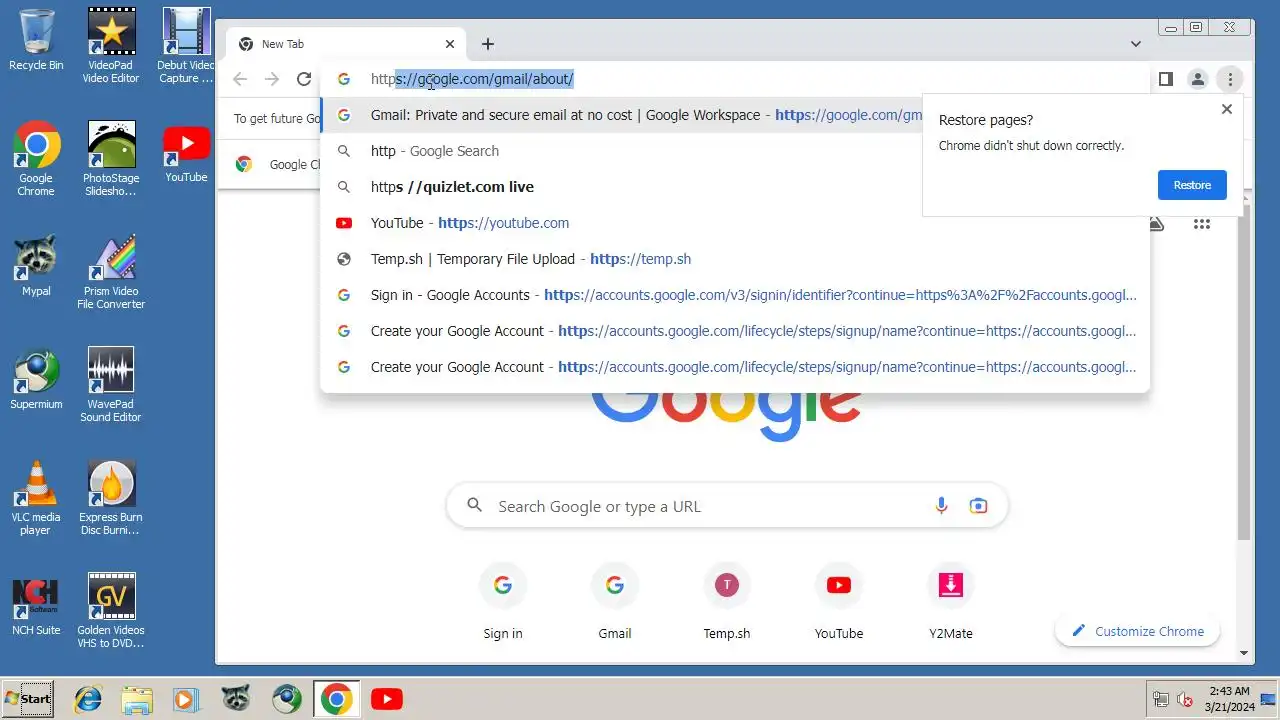This screenshot has height=720, width=1280.
Task: Select YouTube youtube.com suggestion
Action: (735, 223)
